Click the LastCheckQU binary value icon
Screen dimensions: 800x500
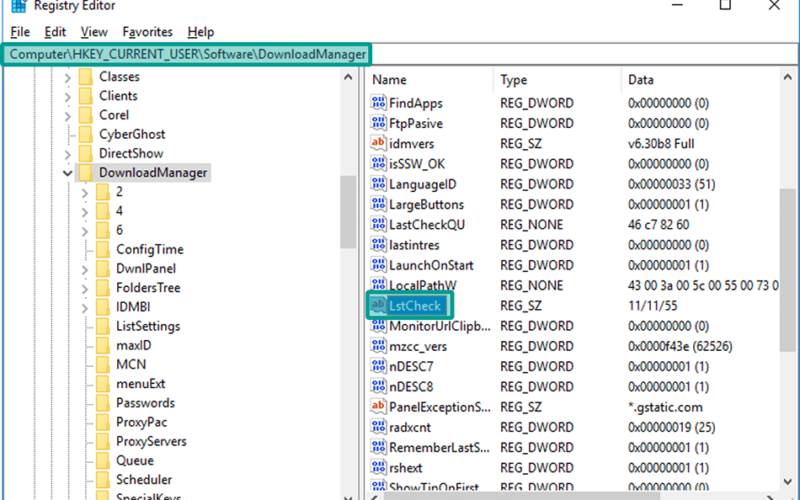pyautogui.click(x=378, y=224)
